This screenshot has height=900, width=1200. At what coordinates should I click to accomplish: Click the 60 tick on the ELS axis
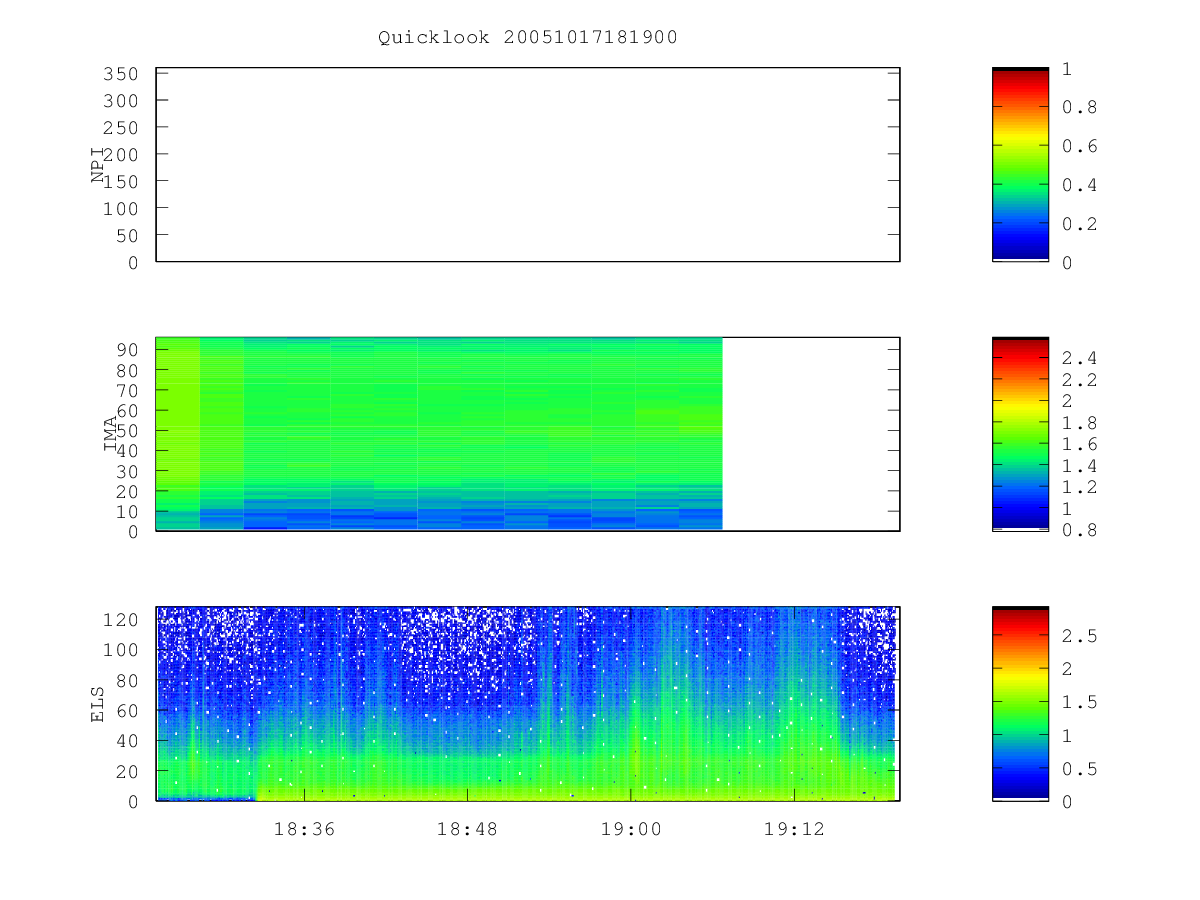coord(130,711)
